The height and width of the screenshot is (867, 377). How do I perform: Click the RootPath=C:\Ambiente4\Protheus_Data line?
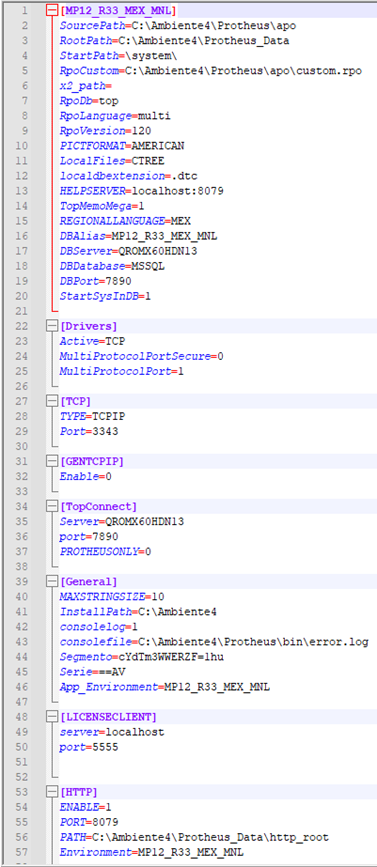(174, 40)
